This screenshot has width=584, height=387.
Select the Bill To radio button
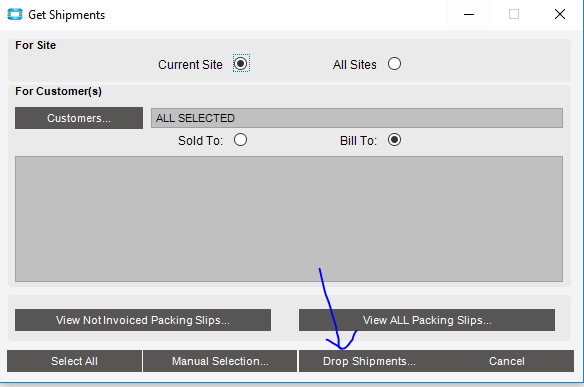[394, 140]
